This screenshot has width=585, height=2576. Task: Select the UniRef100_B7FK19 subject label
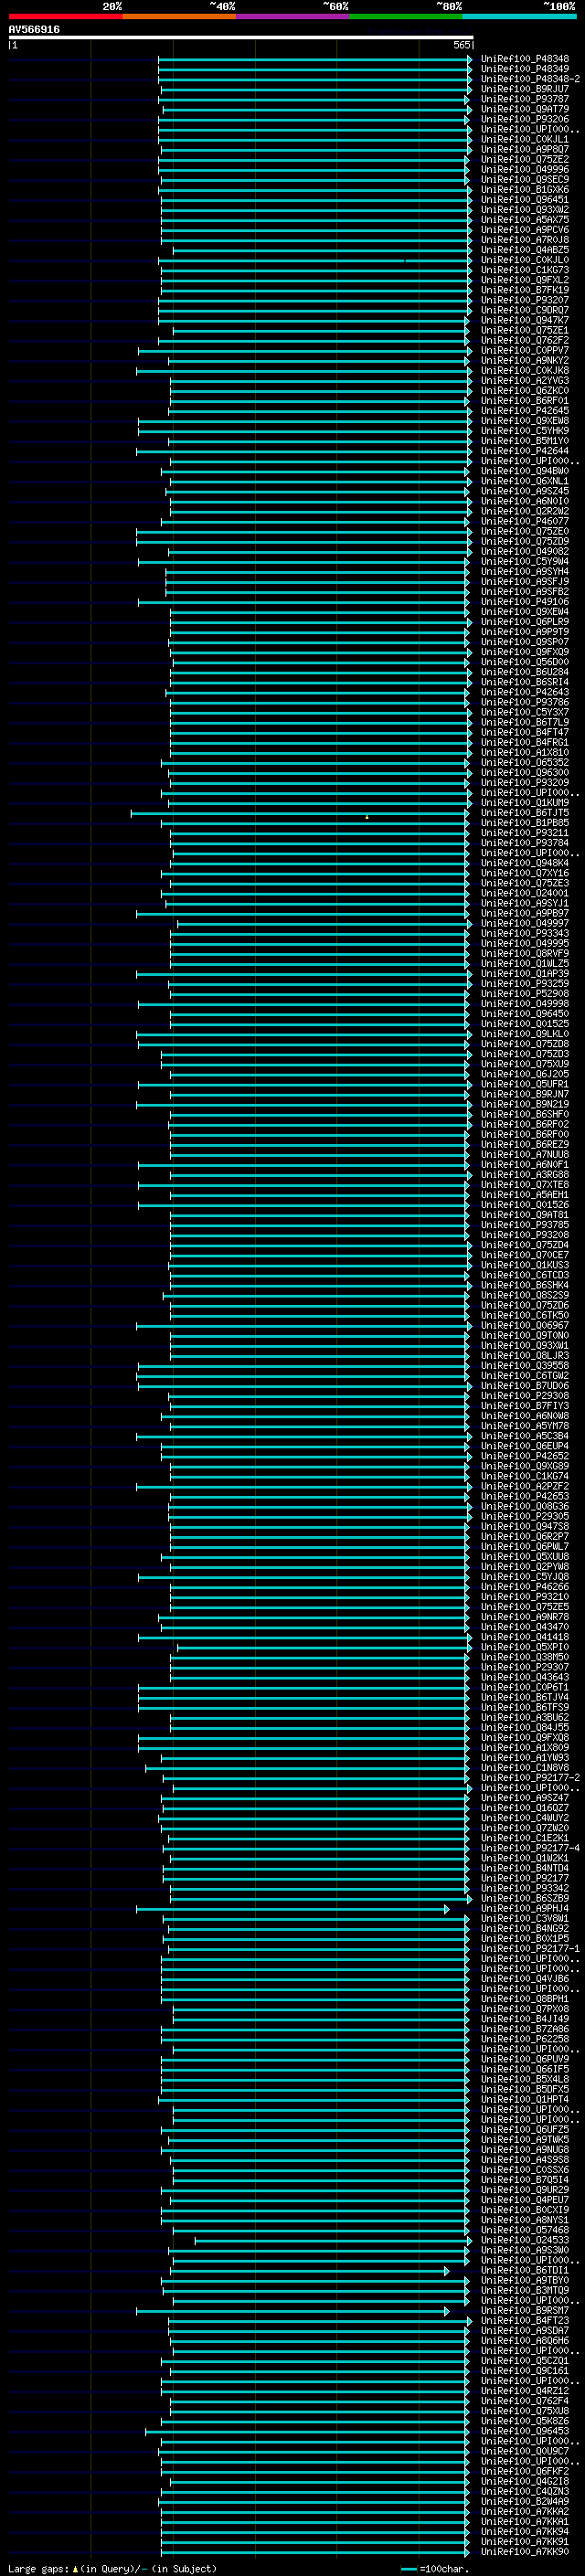524,290
